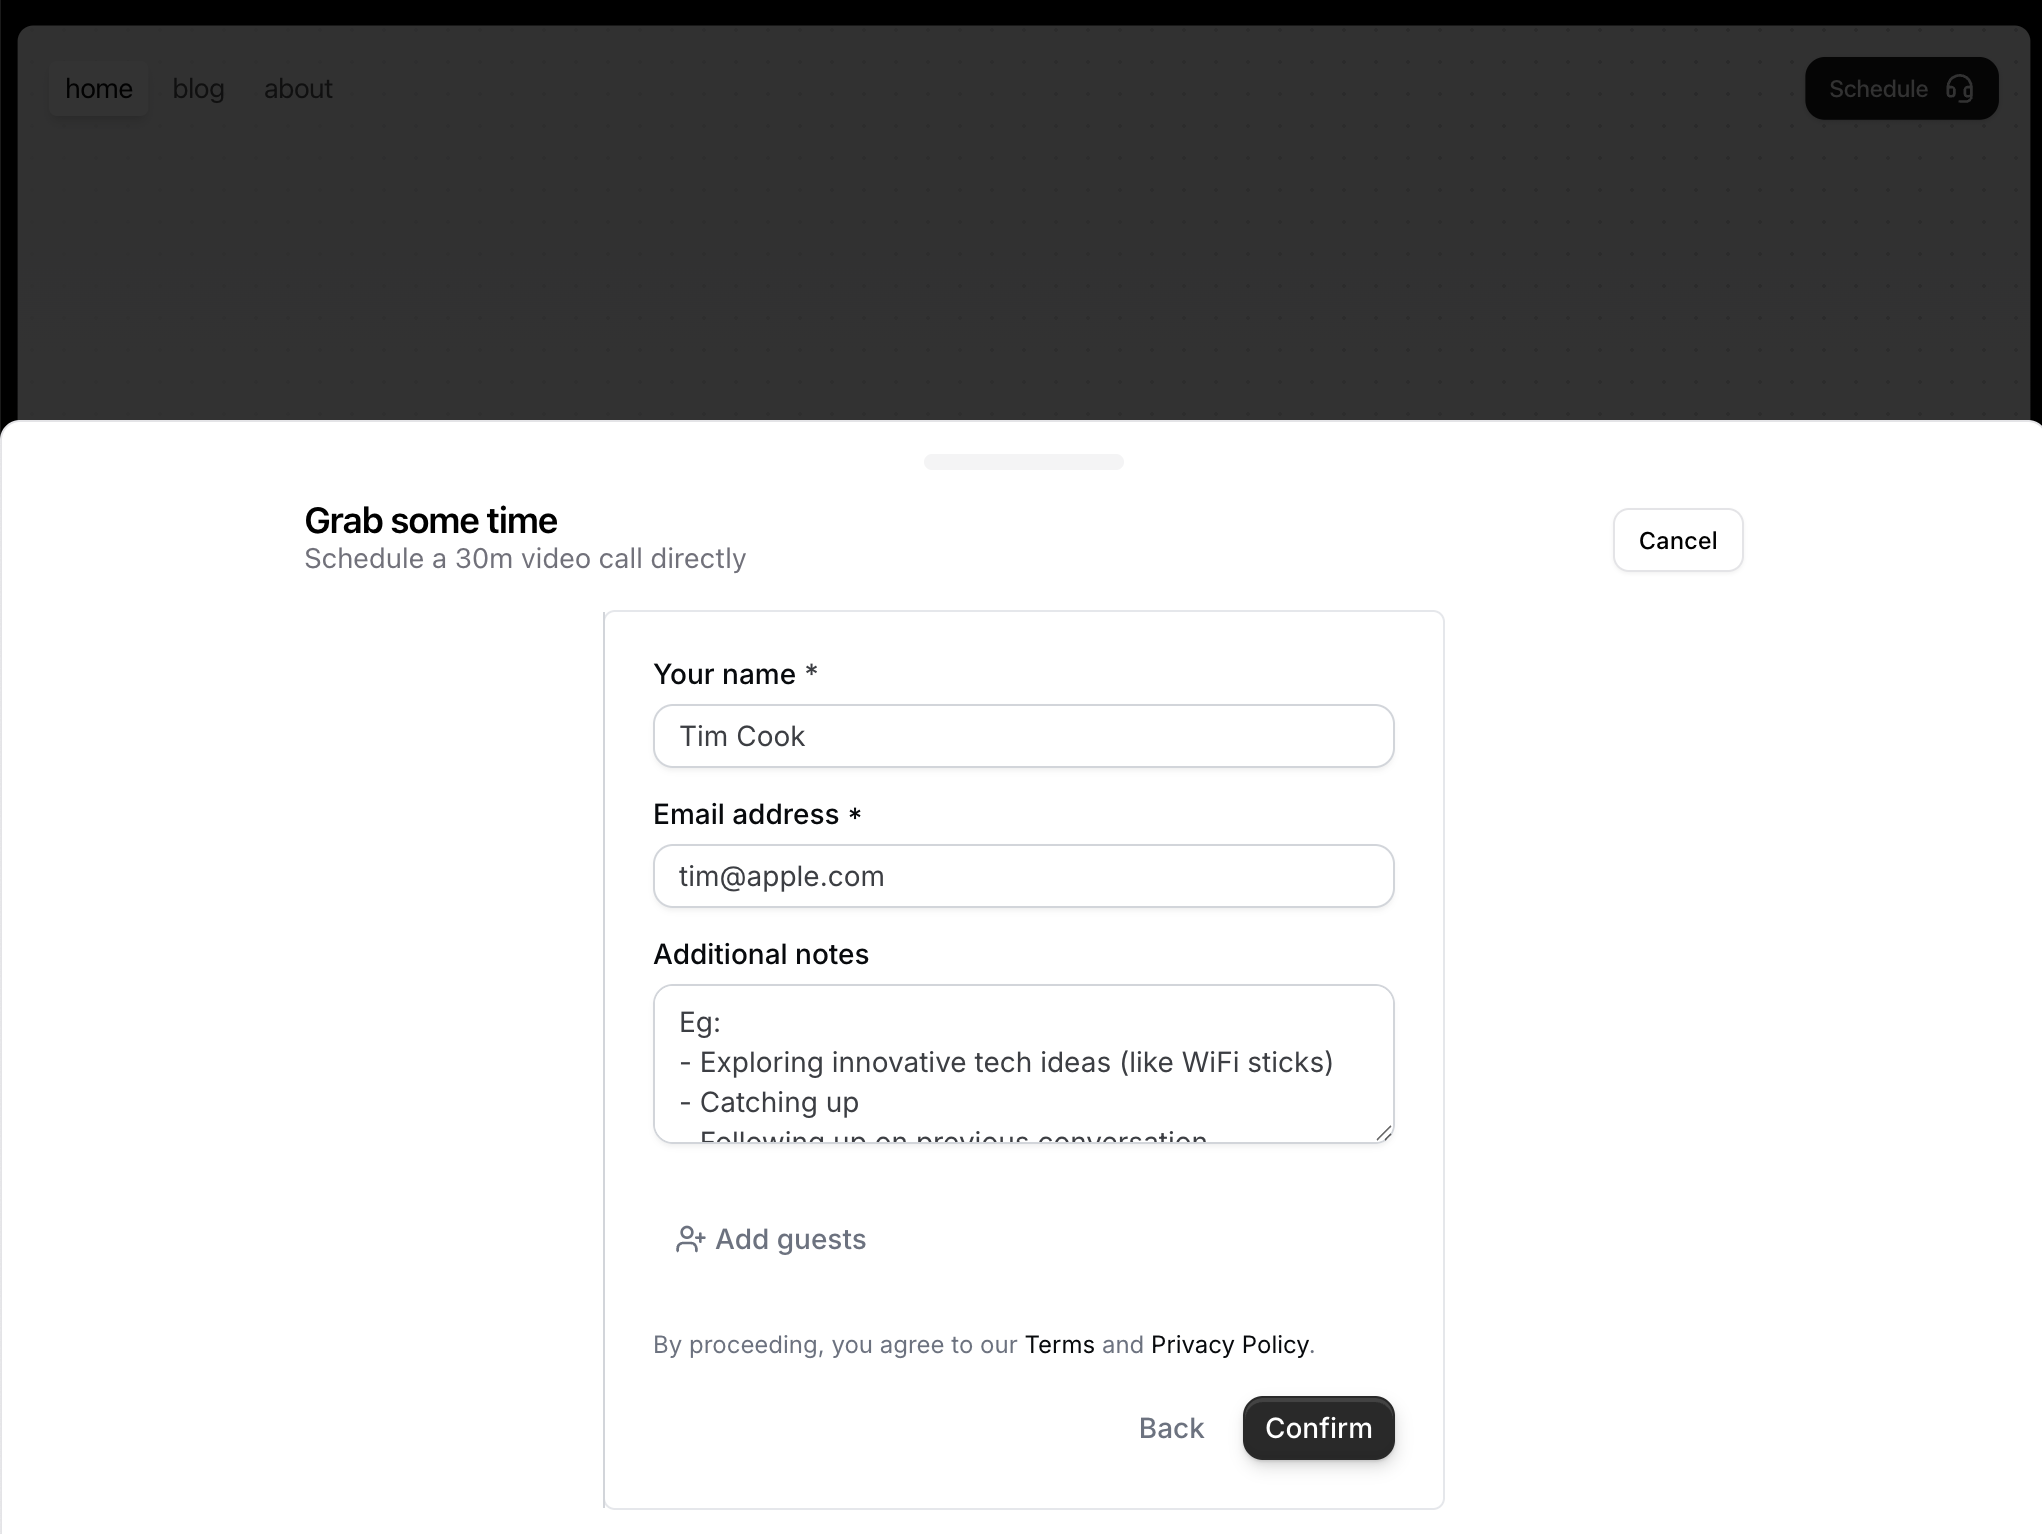Click the add-person icon beside Add guests

[690, 1239]
